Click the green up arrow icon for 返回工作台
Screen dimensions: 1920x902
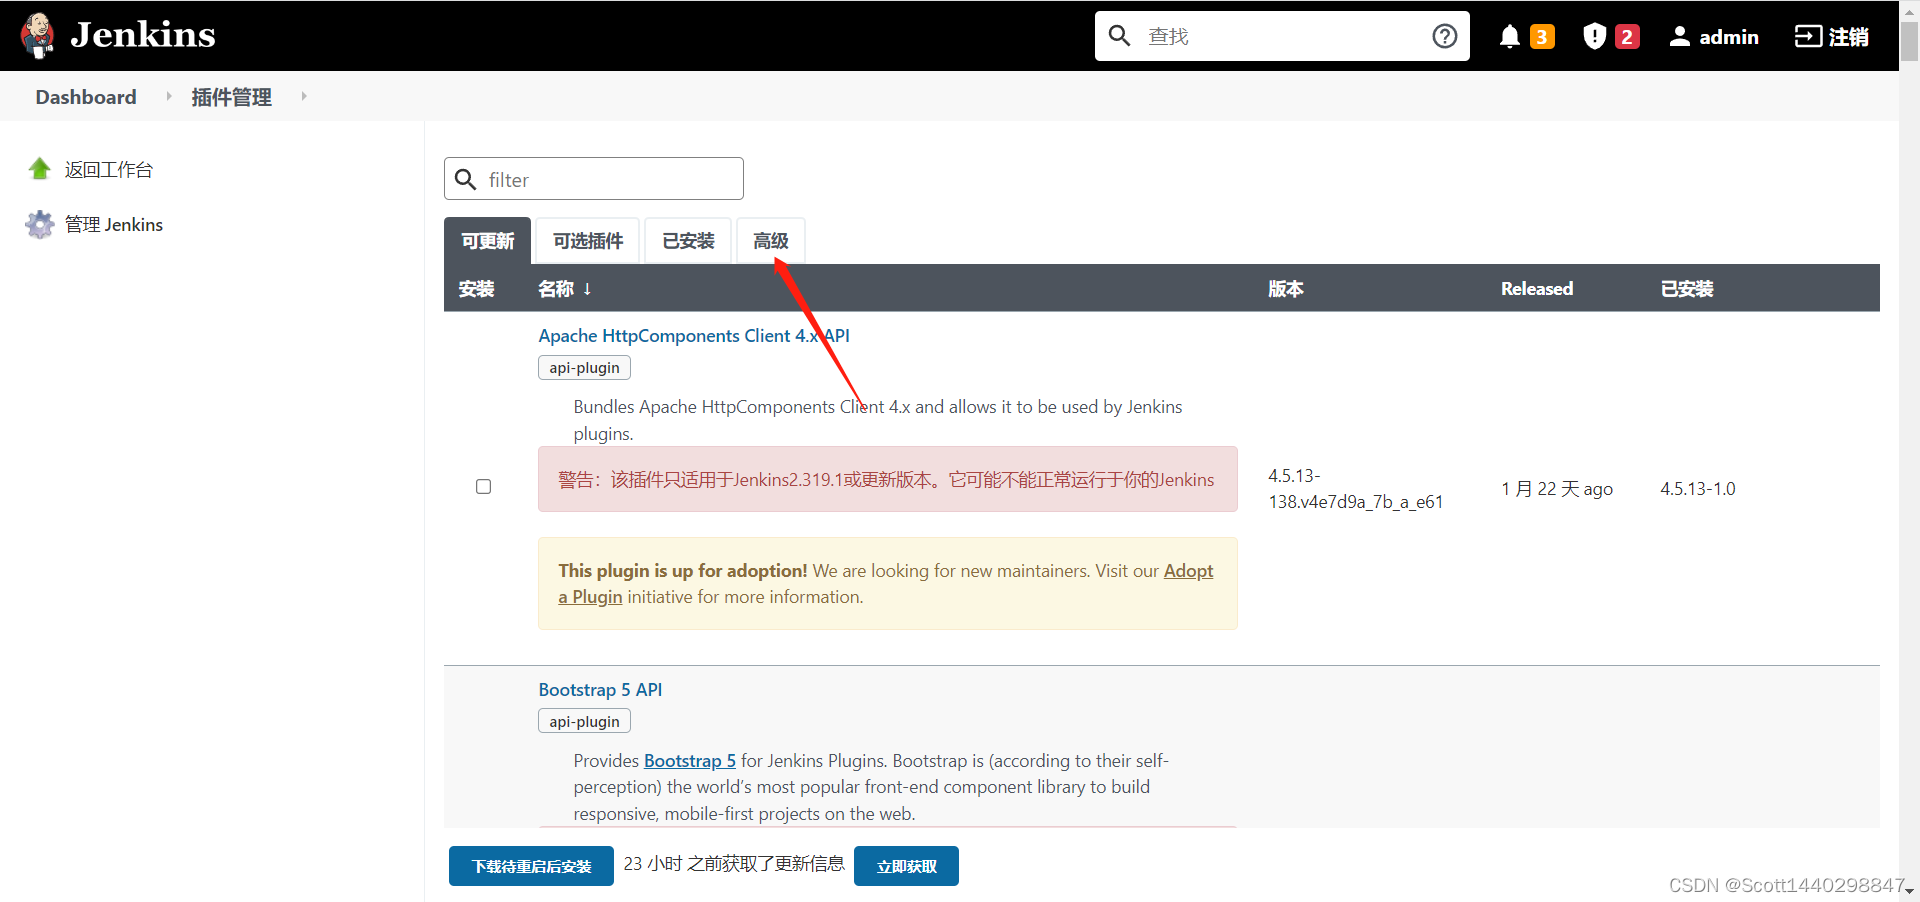[x=40, y=169]
